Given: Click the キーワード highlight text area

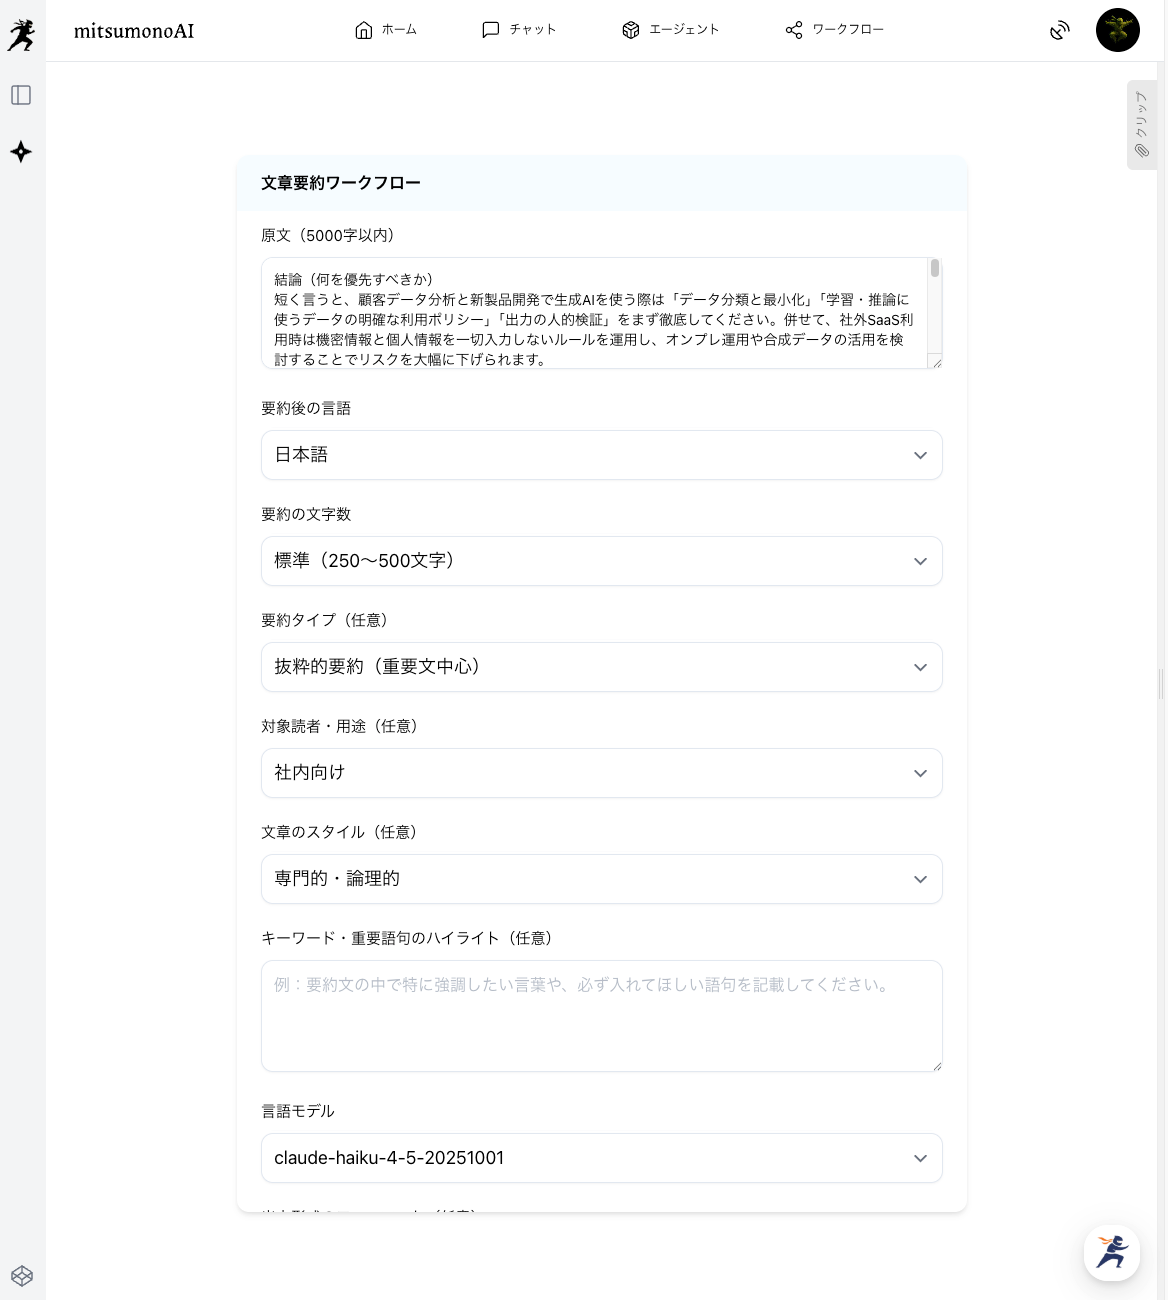Looking at the screenshot, I should click(601, 1016).
